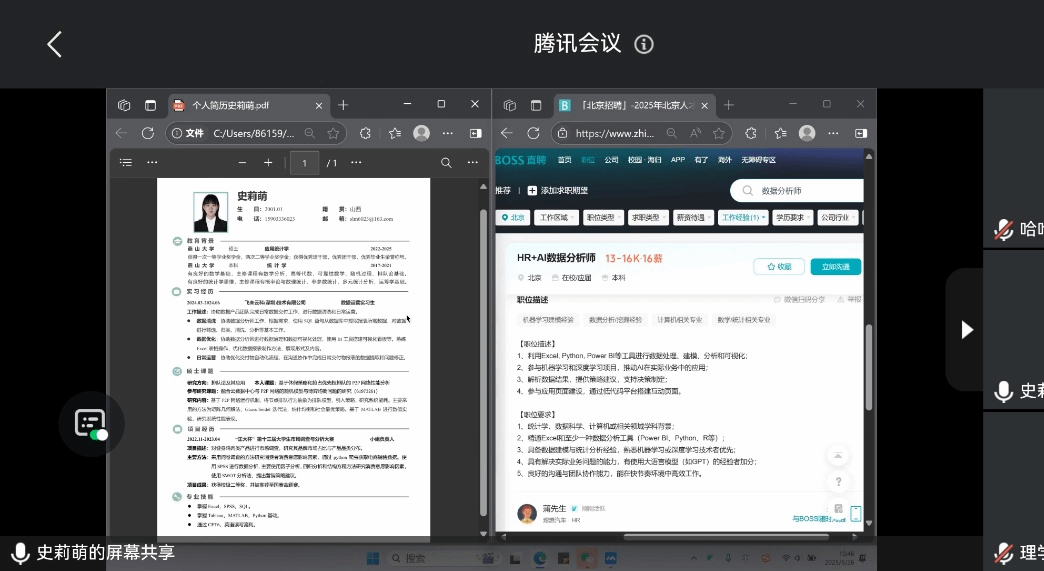
Task: Expand the participant side panel arrow
Action: coord(967,329)
